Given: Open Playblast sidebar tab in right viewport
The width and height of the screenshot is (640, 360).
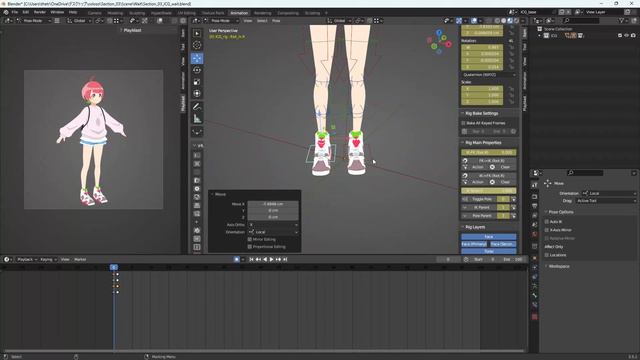Looking at the screenshot, I should pyautogui.click(x=524, y=103).
